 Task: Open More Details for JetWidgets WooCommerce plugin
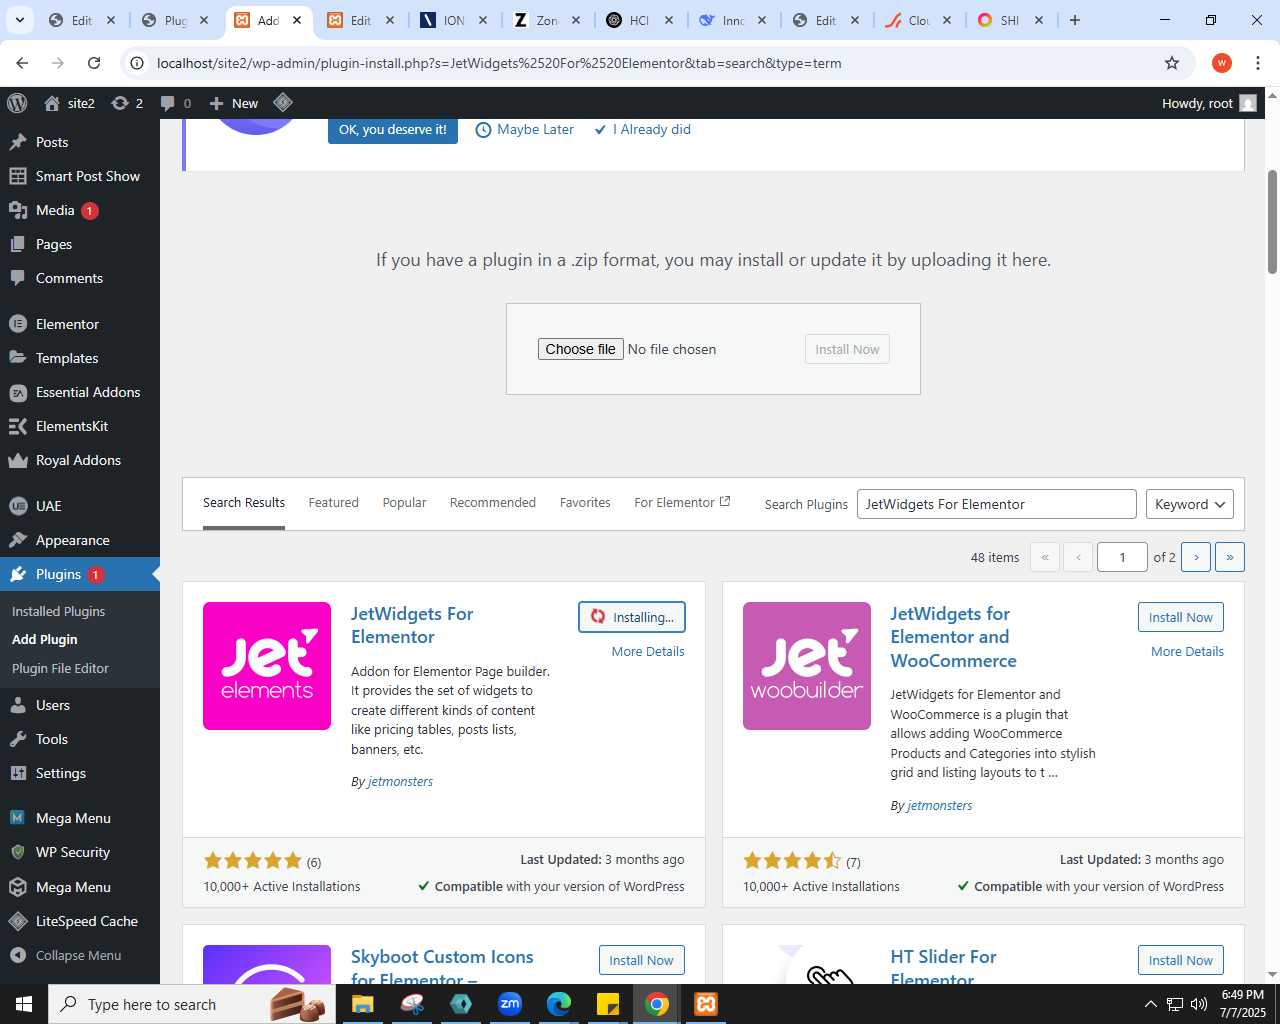click(x=1187, y=652)
